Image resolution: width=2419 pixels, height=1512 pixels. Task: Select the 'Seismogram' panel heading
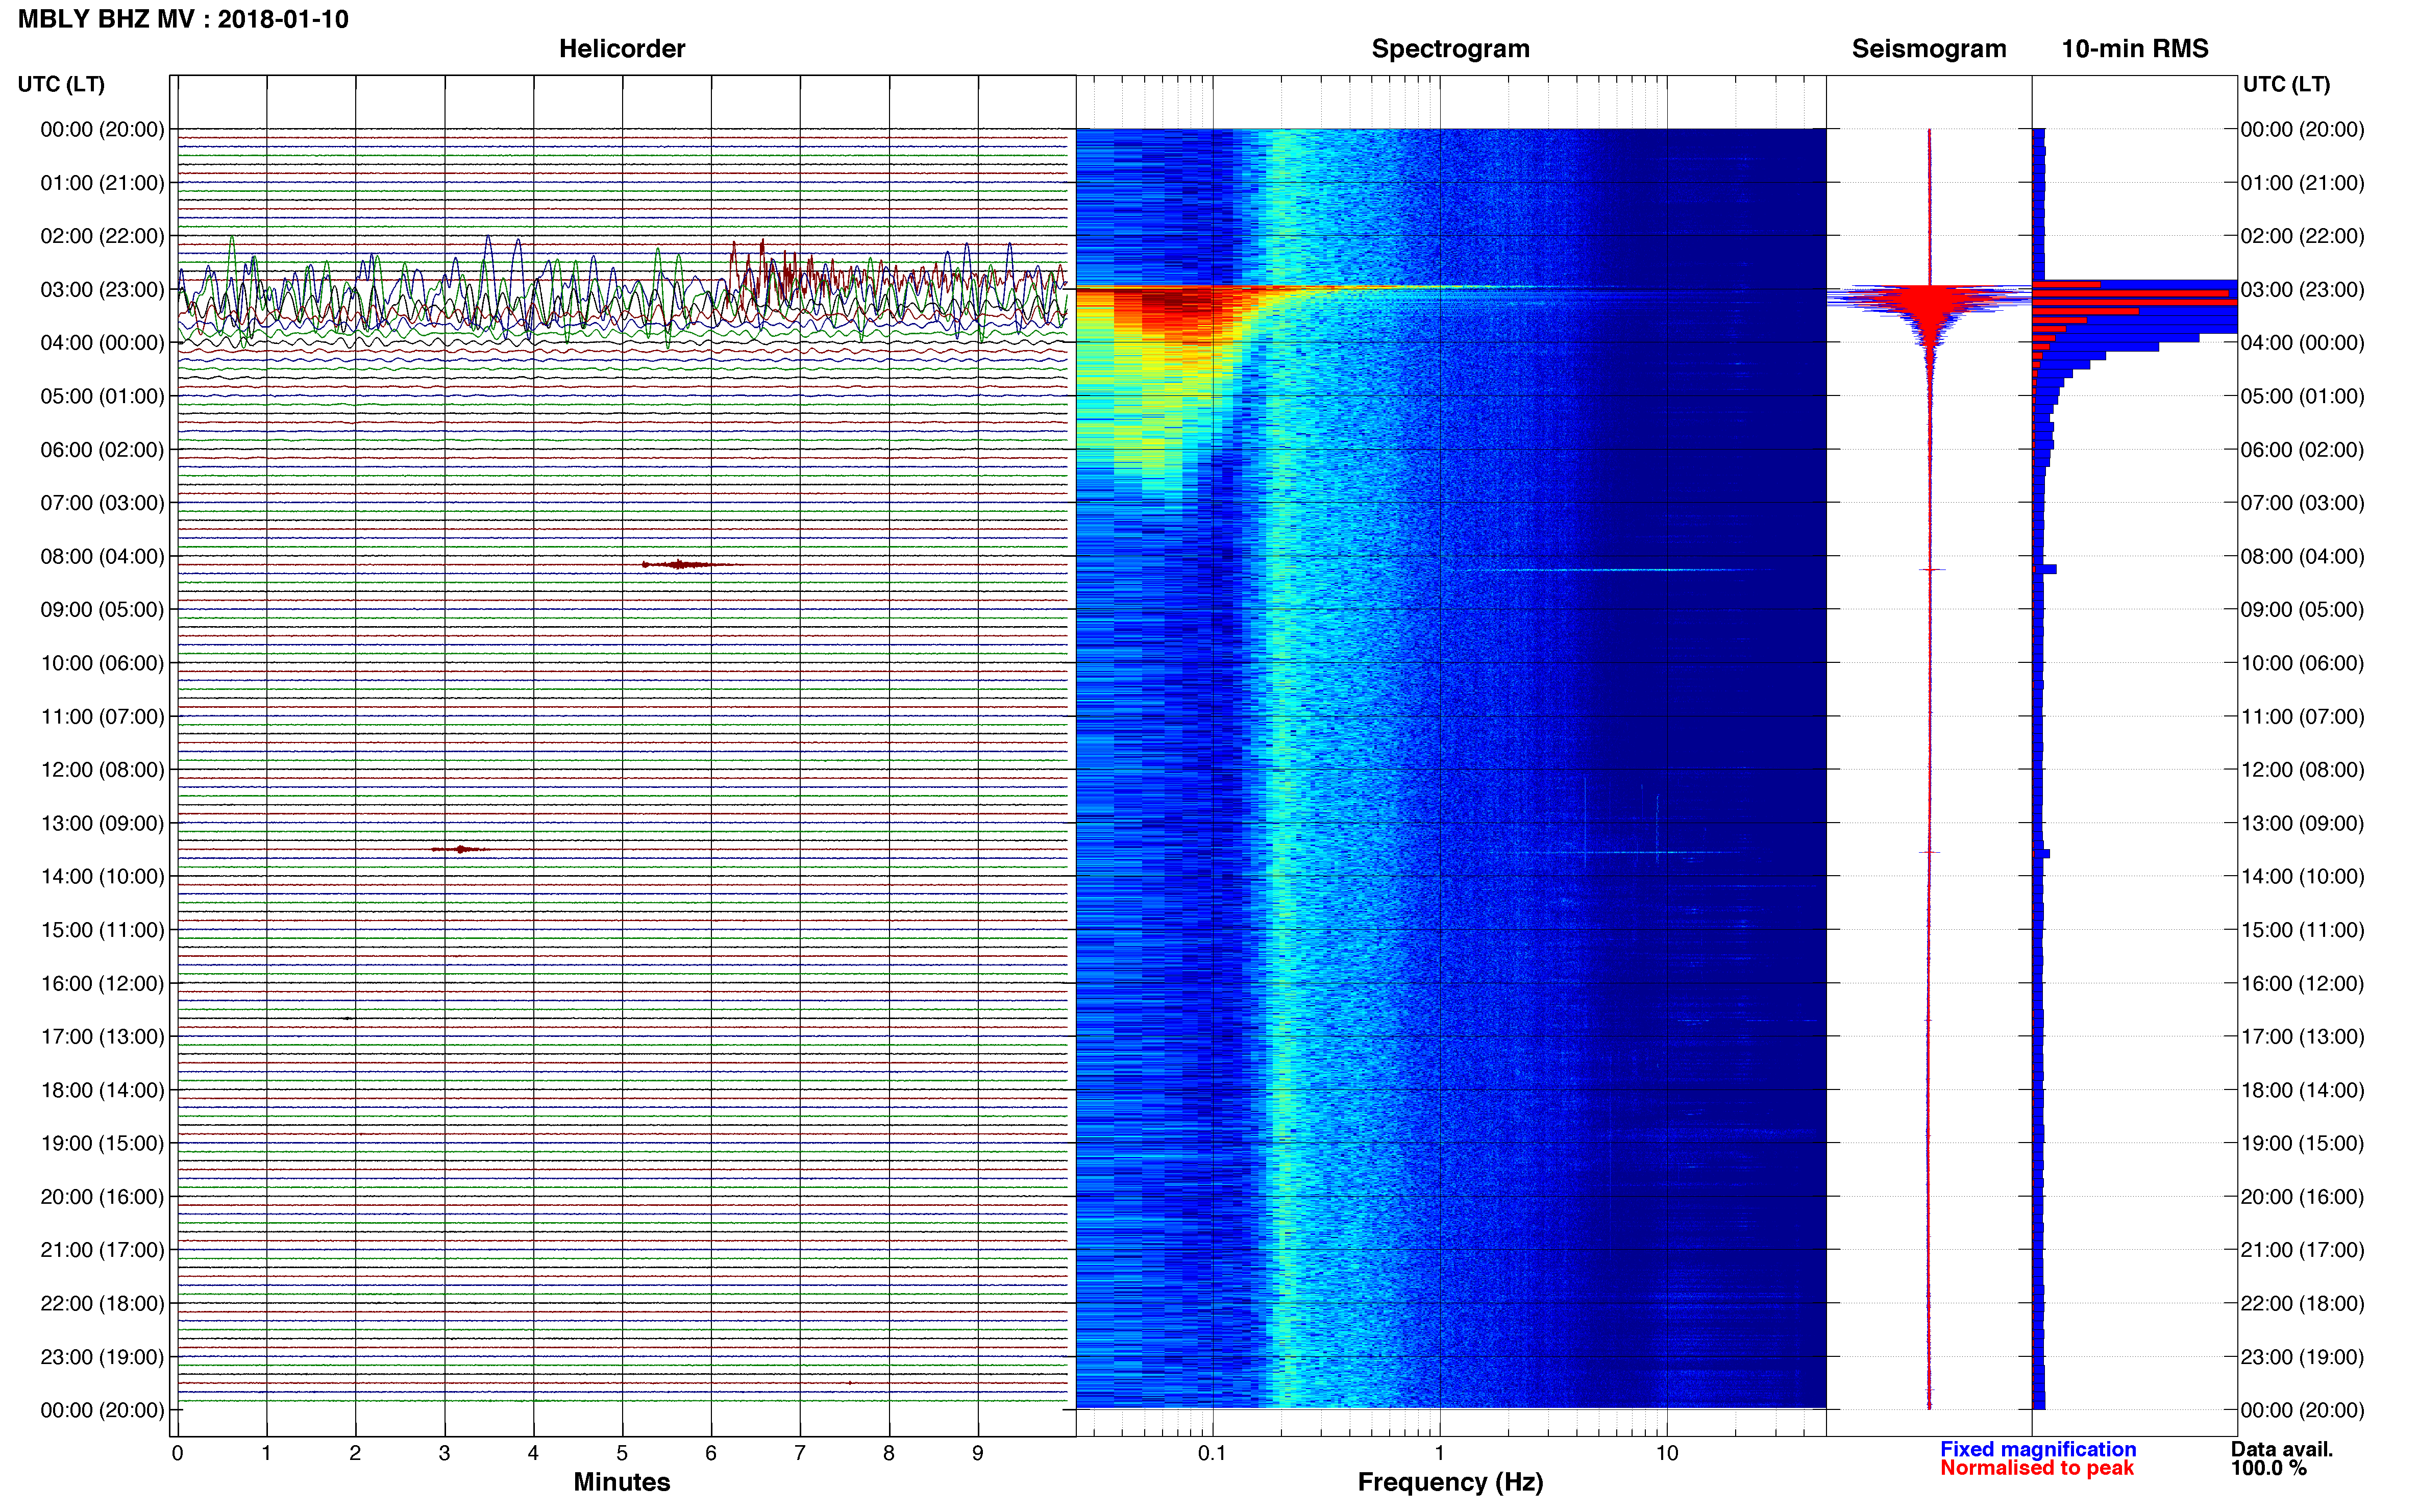click(x=1928, y=49)
